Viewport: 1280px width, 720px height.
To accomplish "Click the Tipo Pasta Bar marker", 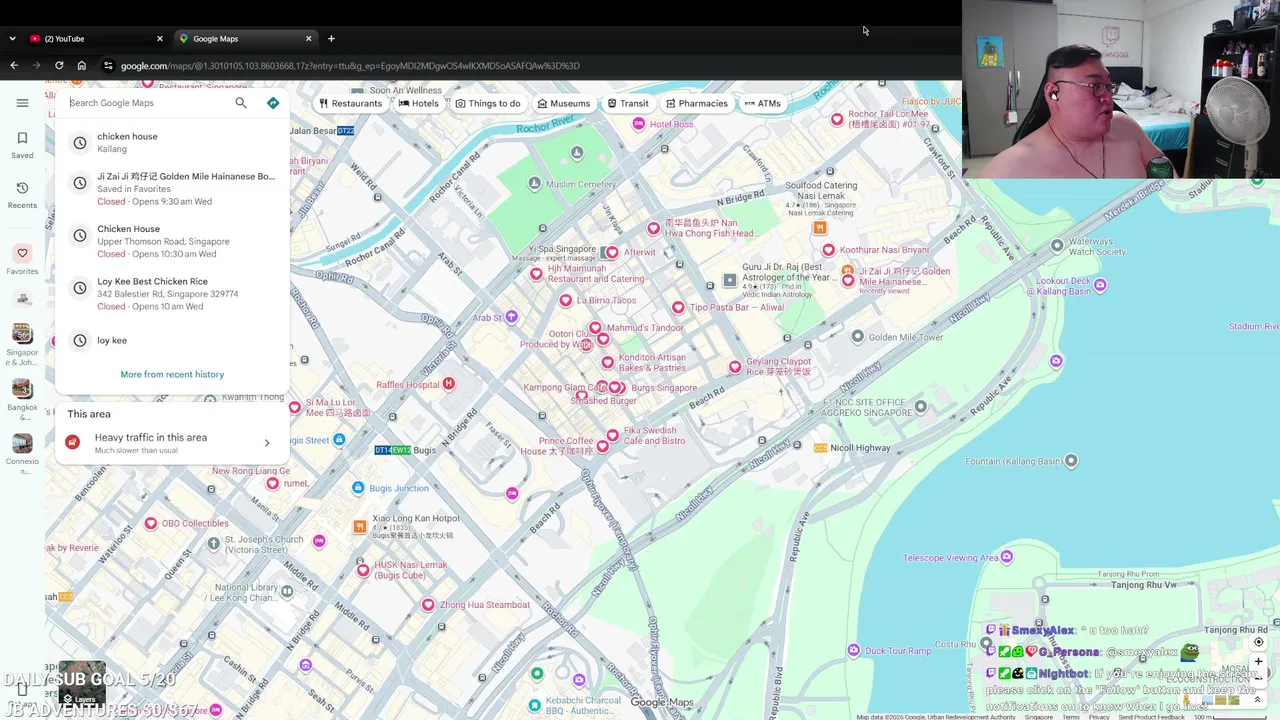I will 678,307.
